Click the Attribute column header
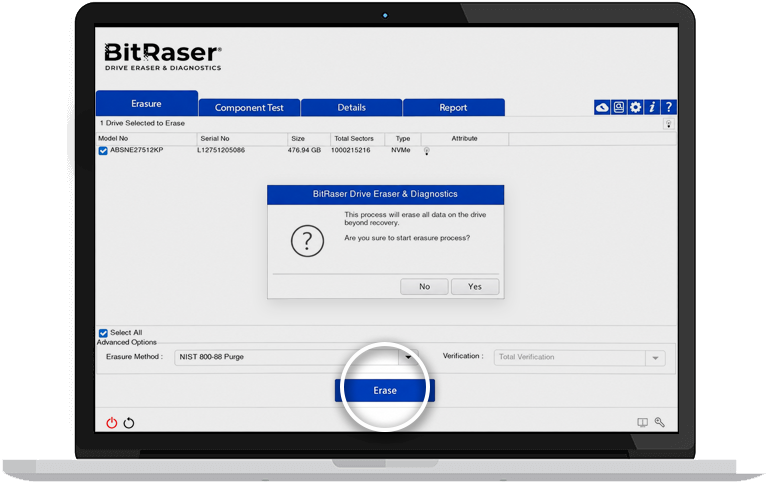 [464, 138]
